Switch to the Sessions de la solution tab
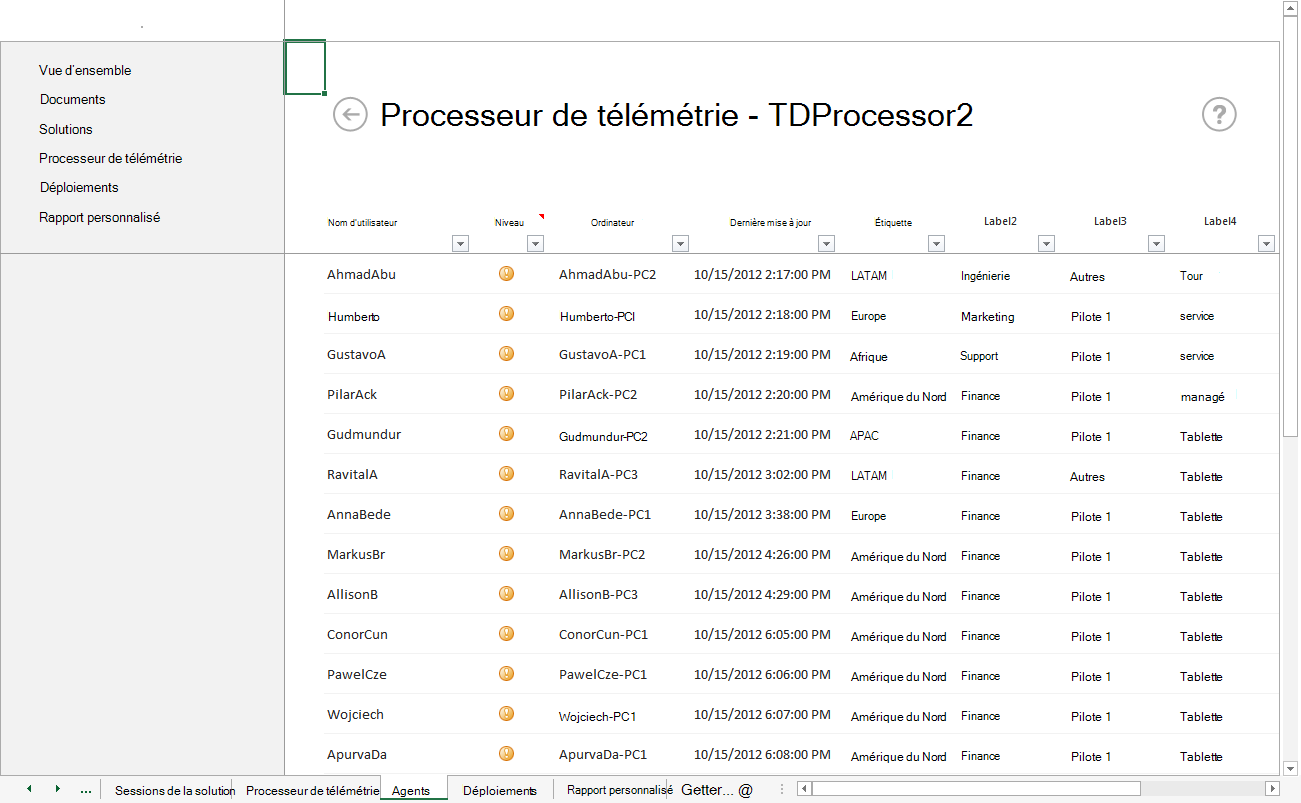This screenshot has width=1301, height=803. (x=175, y=790)
